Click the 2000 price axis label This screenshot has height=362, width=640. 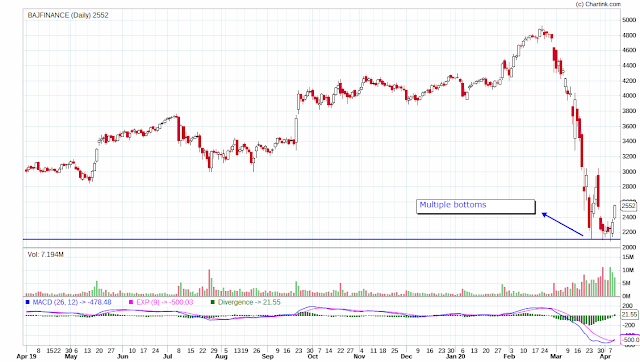[629, 248]
